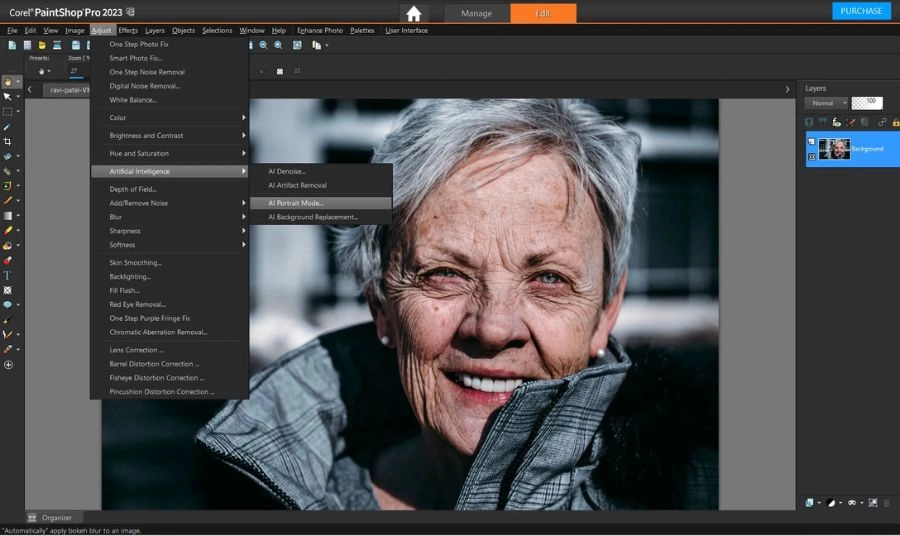Expand Hue and Saturation submenu

169,153
